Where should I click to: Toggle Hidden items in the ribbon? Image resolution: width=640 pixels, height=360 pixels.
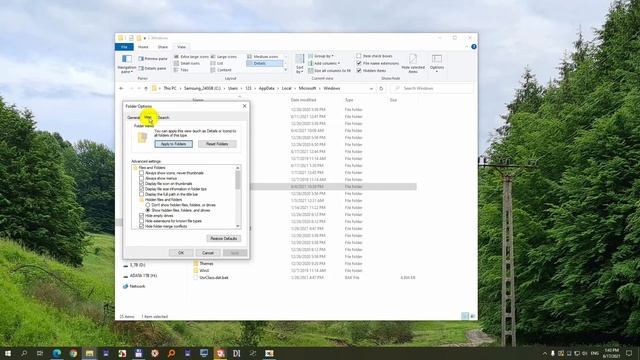[x=371, y=71]
